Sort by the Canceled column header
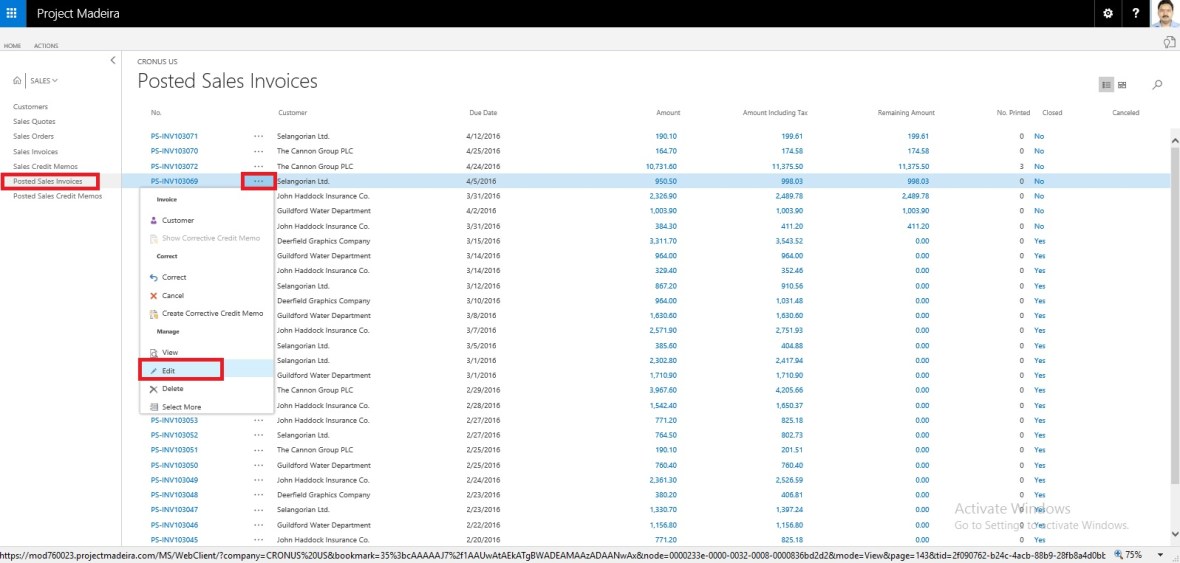The width and height of the screenshot is (1180, 563). (x=1126, y=113)
